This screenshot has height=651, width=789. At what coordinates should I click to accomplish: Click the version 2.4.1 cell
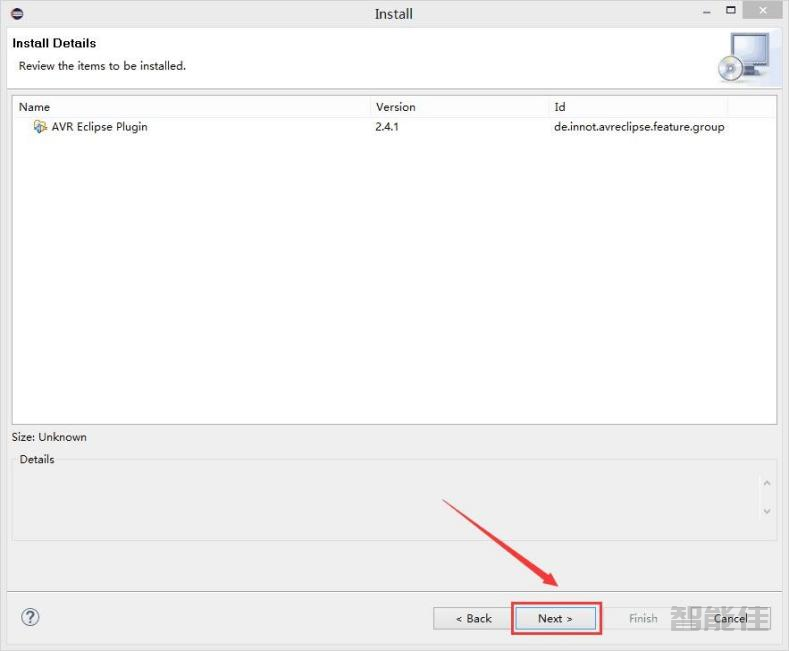click(387, 127)
